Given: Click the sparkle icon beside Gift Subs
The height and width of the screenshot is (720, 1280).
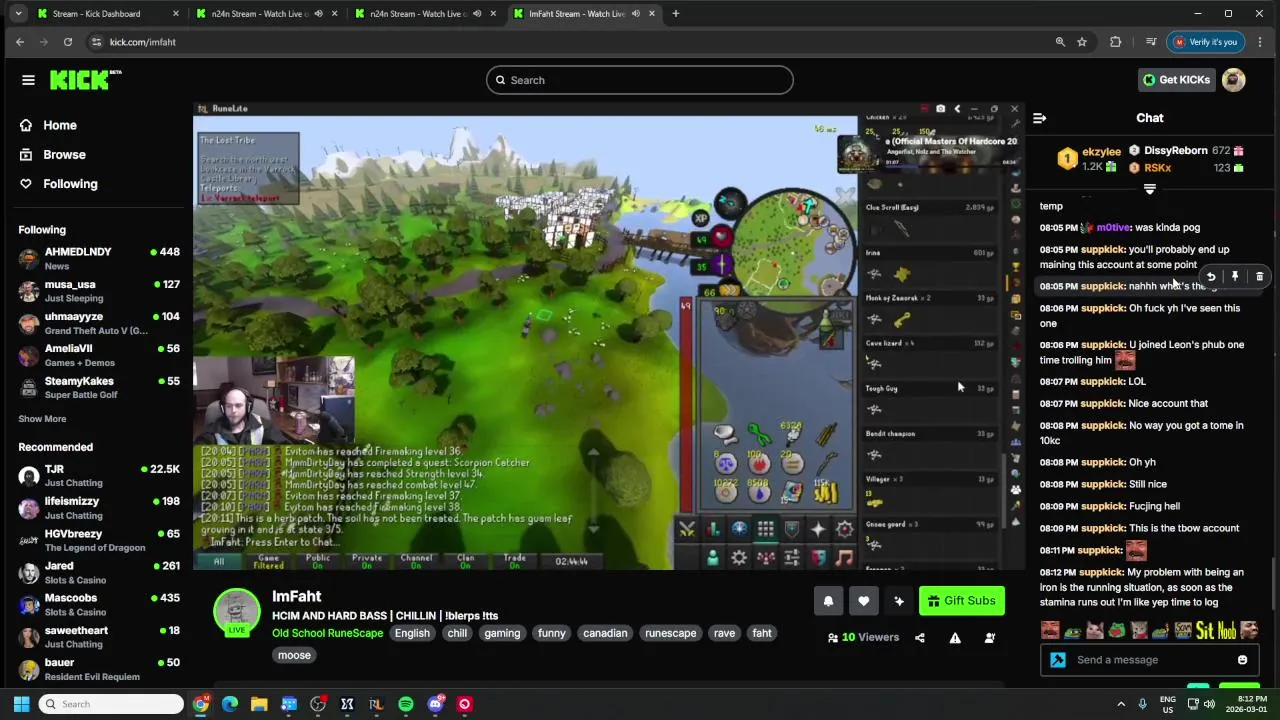Looking at the screenshot, I should (x=898, y=601).
